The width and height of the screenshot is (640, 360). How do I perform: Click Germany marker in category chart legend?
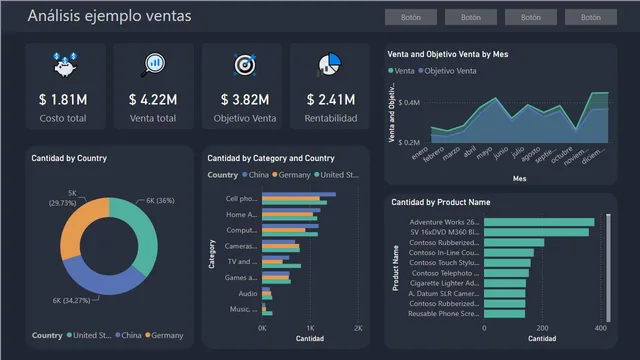pos(275,175)
